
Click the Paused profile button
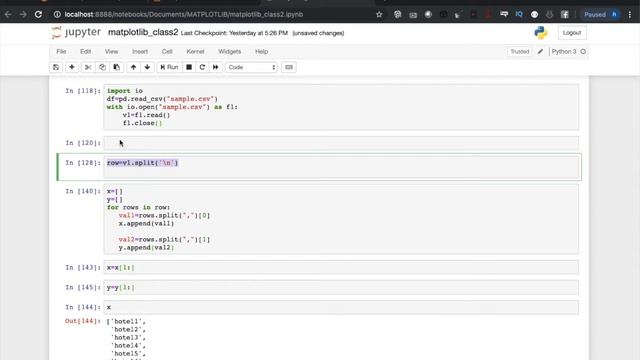[x=601, y=14]
